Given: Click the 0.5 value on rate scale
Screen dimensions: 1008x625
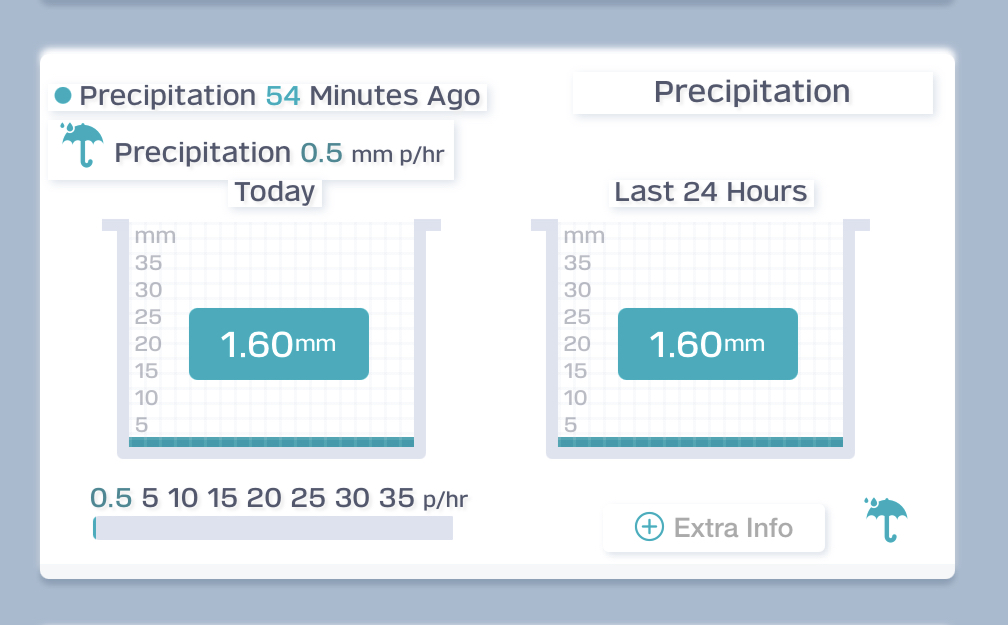Looking at the screenshot, I should [x=111, y=498].
